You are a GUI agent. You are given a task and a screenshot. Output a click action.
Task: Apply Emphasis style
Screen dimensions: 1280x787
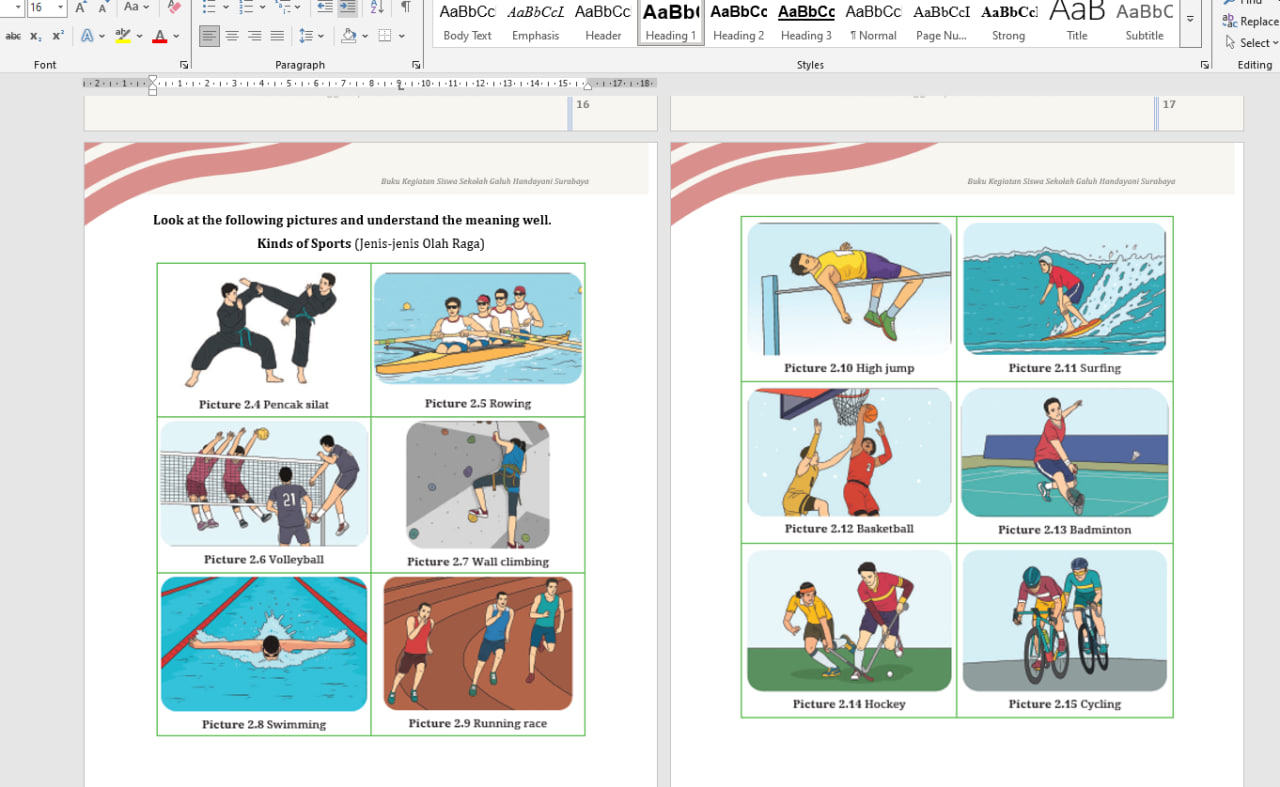[535, 22]
